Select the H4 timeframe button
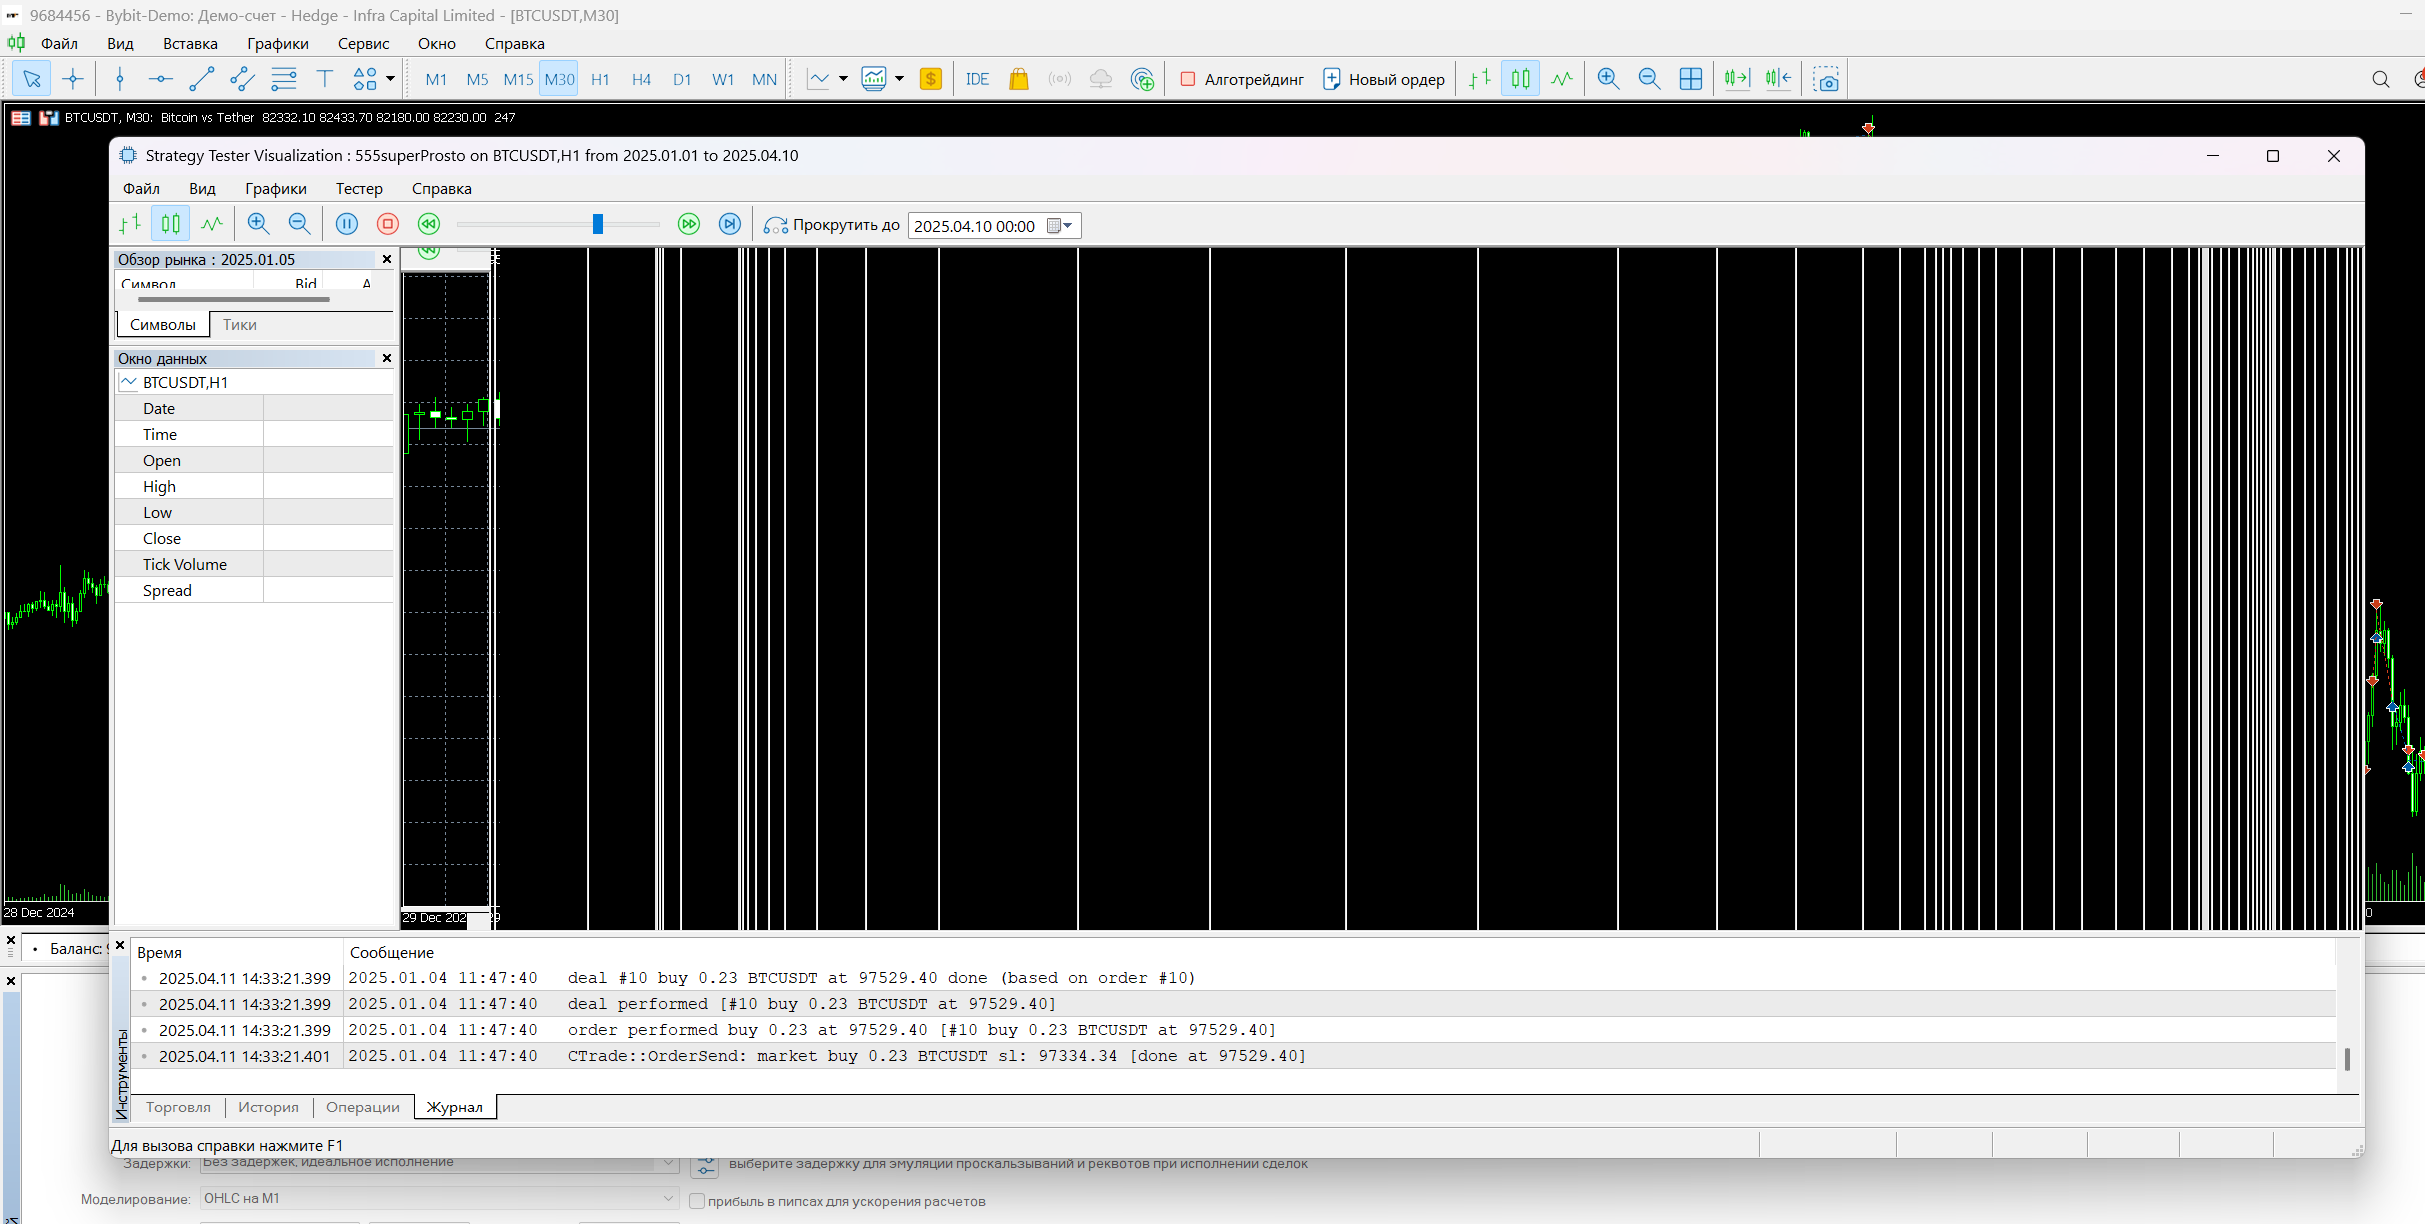The image size is (2425, 1224). (x=641, y=79)
